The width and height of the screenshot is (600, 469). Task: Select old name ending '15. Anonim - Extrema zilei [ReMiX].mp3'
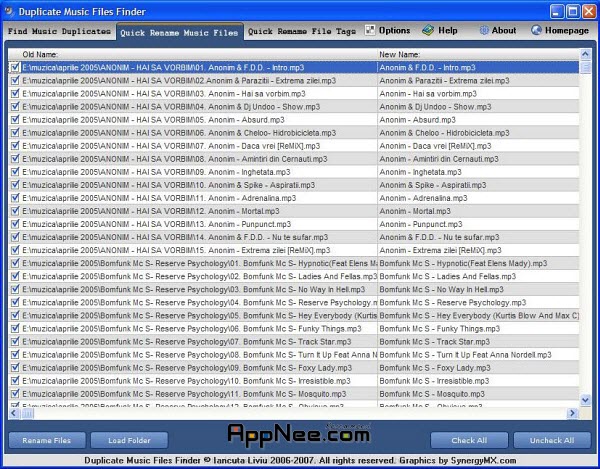tap(176, 250)
